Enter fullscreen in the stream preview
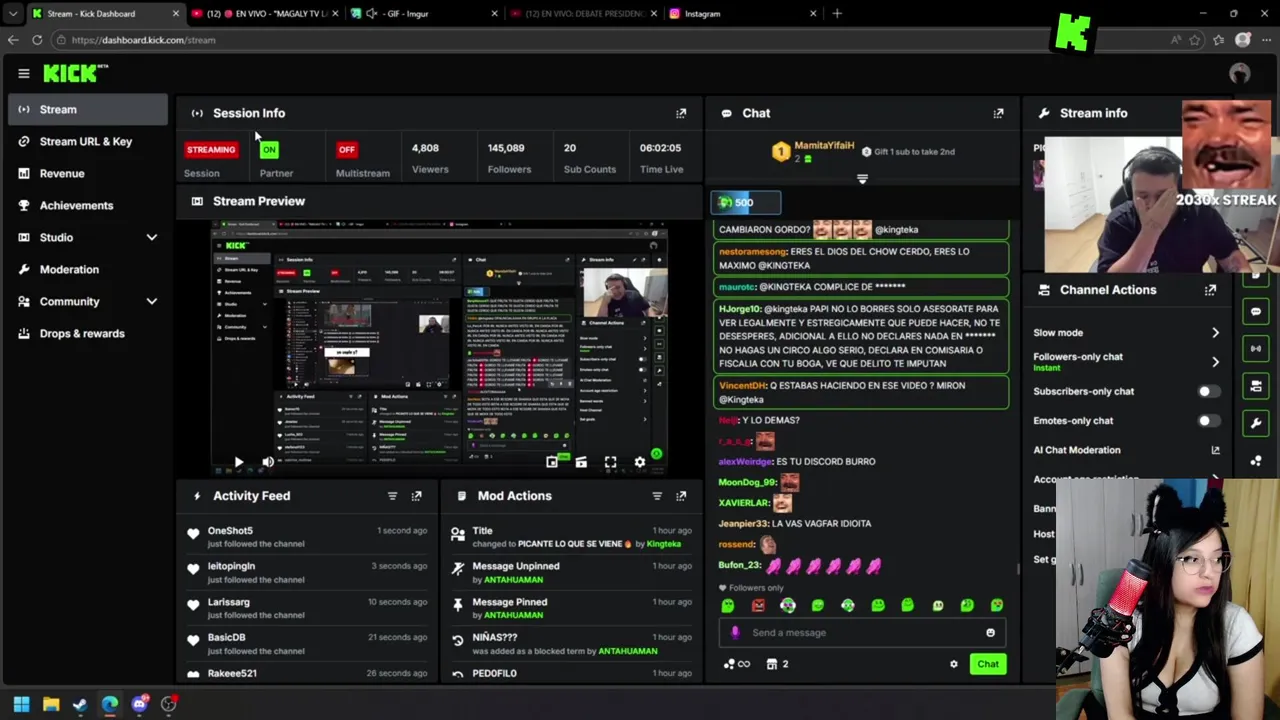The image size is (1280, 720). coord(610,462)
